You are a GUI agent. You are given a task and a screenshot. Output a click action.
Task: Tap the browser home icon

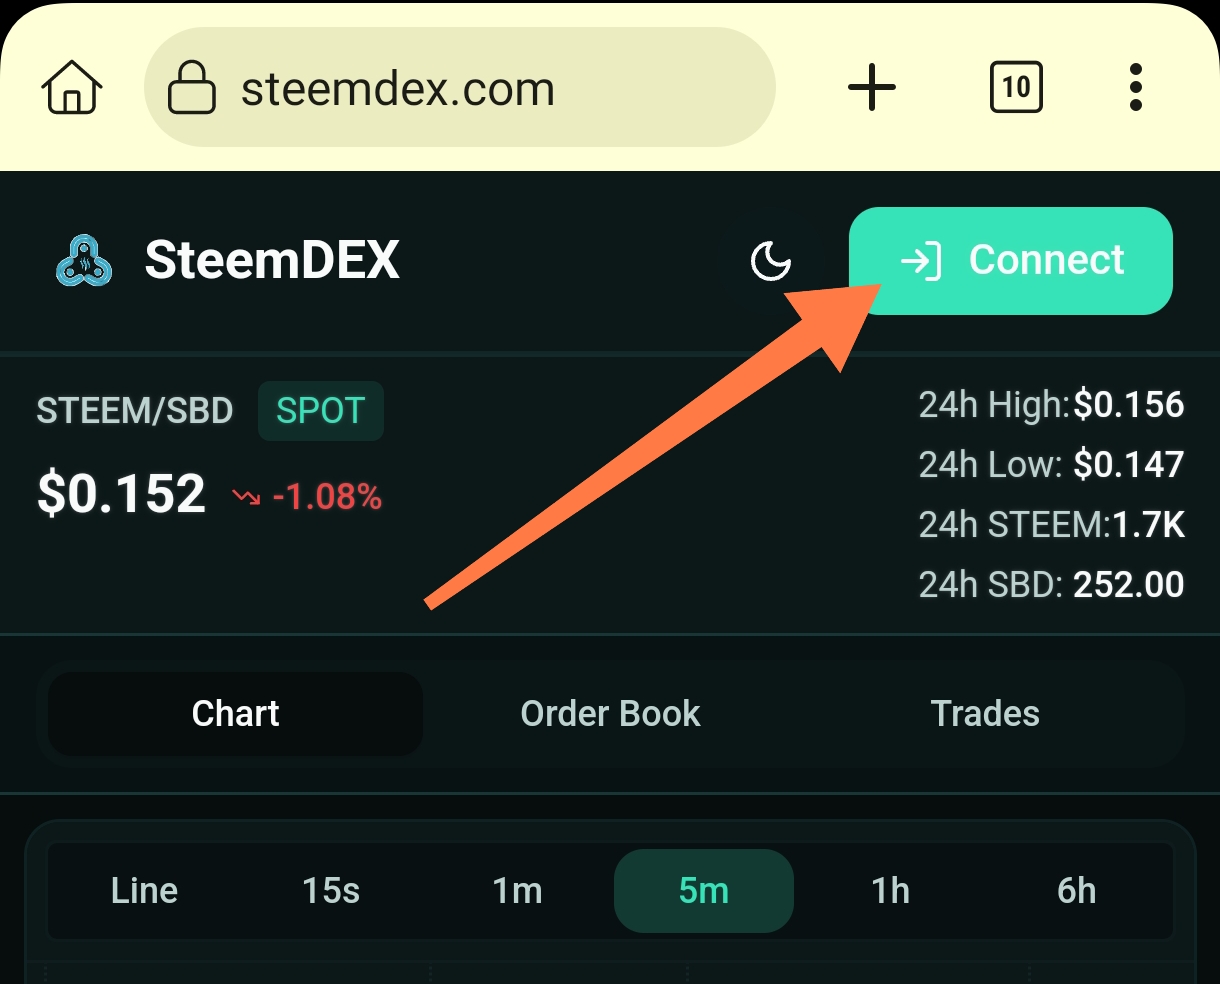[72, 88]
